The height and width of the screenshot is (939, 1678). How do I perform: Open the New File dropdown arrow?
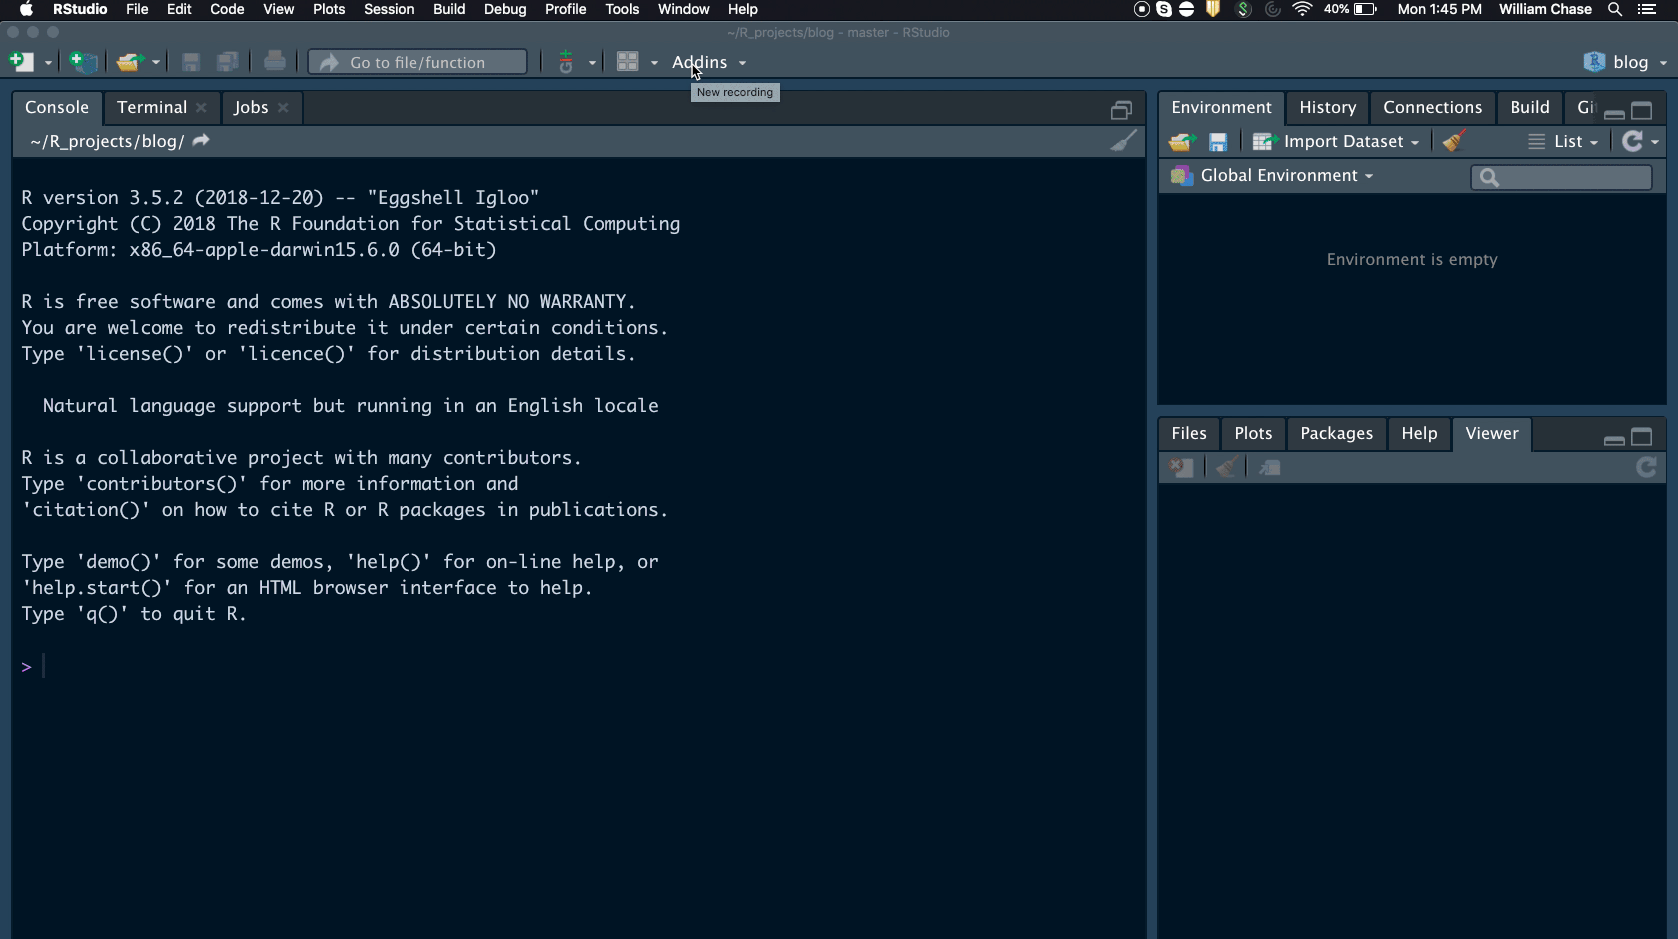point(48,63)
